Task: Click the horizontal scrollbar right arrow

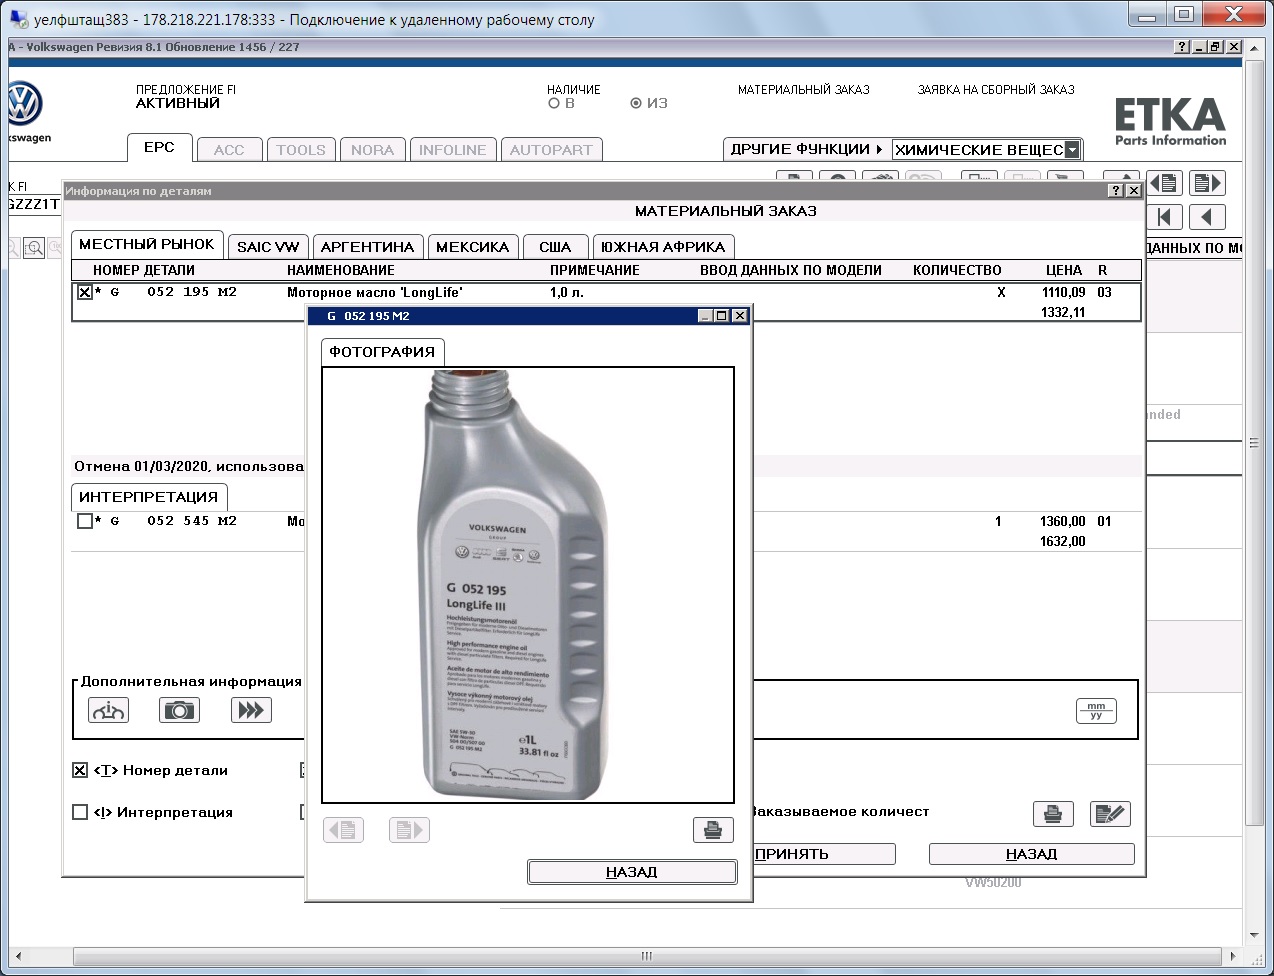Action: (x=1232, y=956)
